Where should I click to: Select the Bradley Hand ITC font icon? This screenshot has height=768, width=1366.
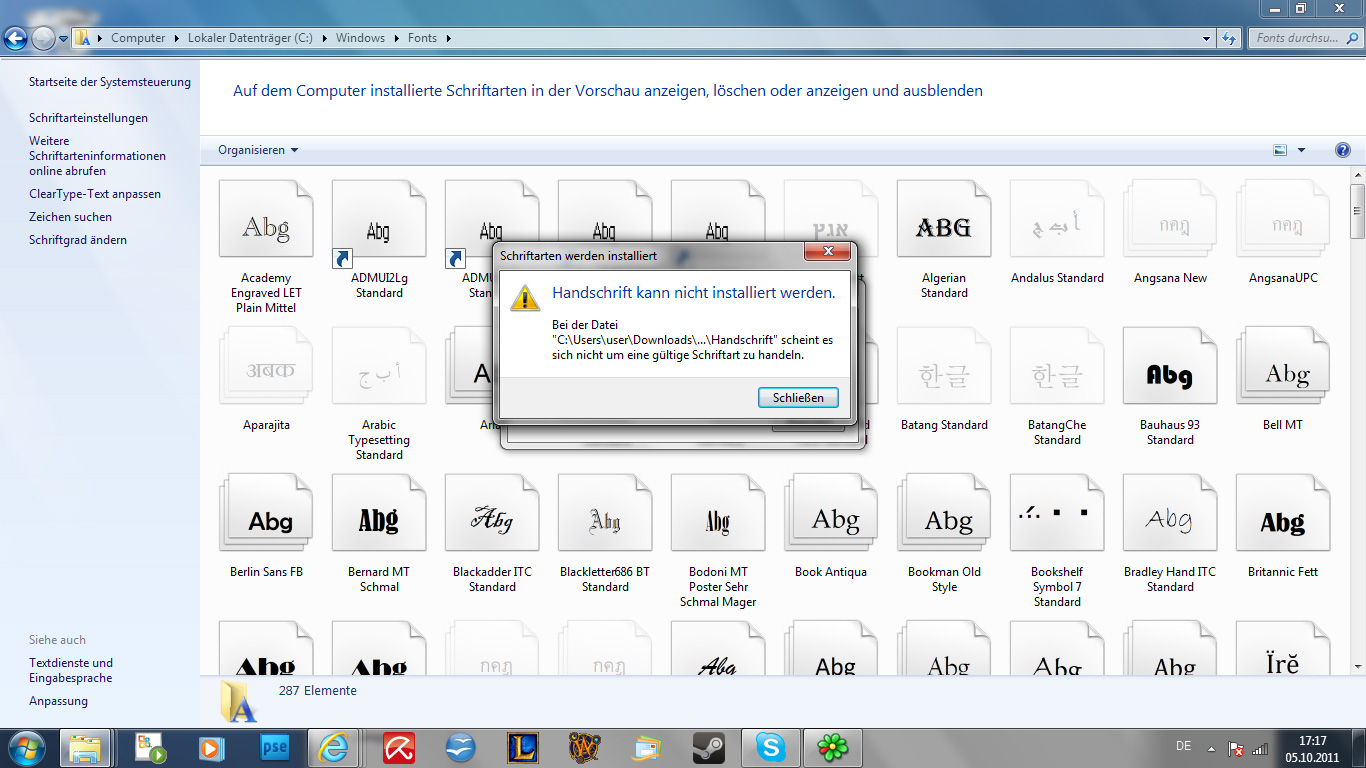(1170, 522)
